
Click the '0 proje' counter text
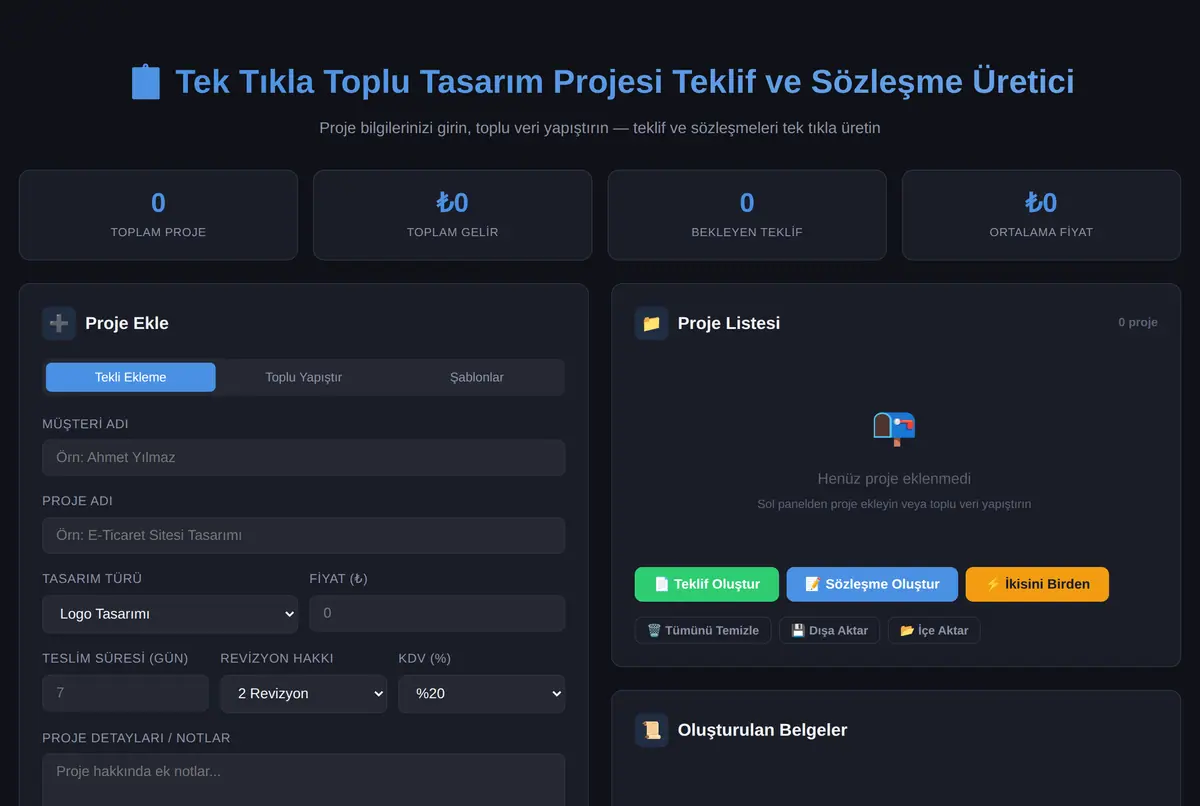pyautogui.click(x=1138, y=322)
